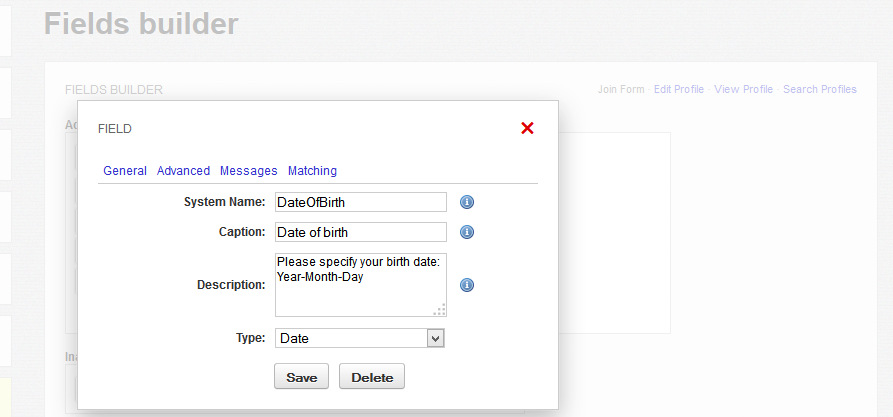Image resolution: width=893 pixels, height=417 pixels.
Task: Click inside the Description textarea
Action: click(x=360, y=285)
